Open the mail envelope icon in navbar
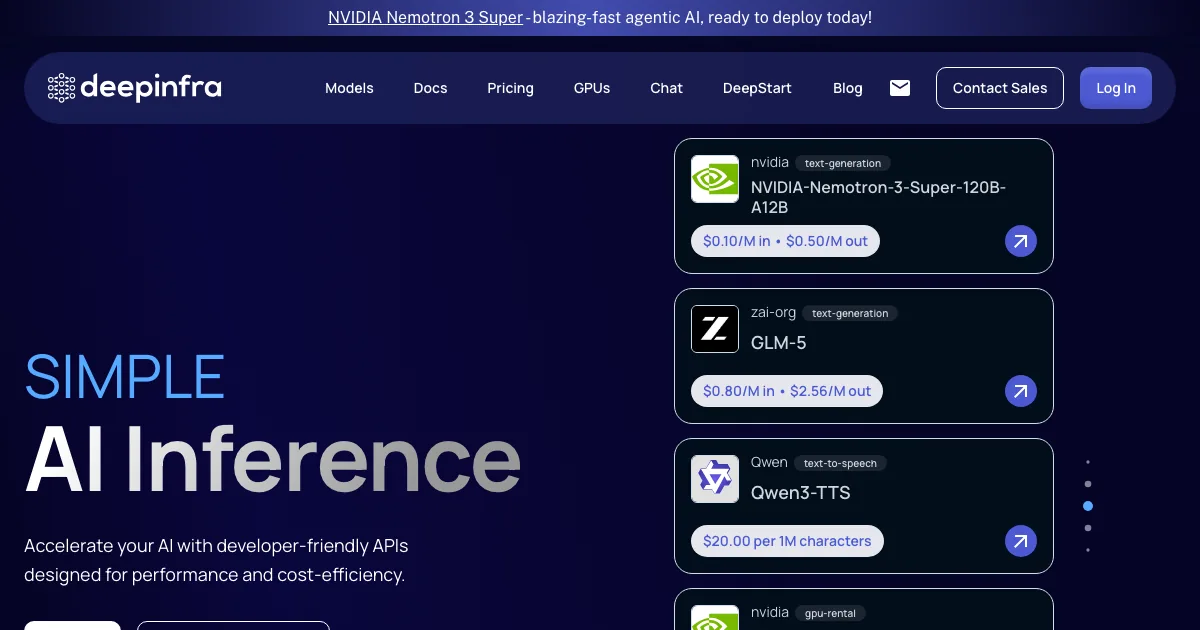Viewport: 1200px width, 630px height. pos(900,88)
